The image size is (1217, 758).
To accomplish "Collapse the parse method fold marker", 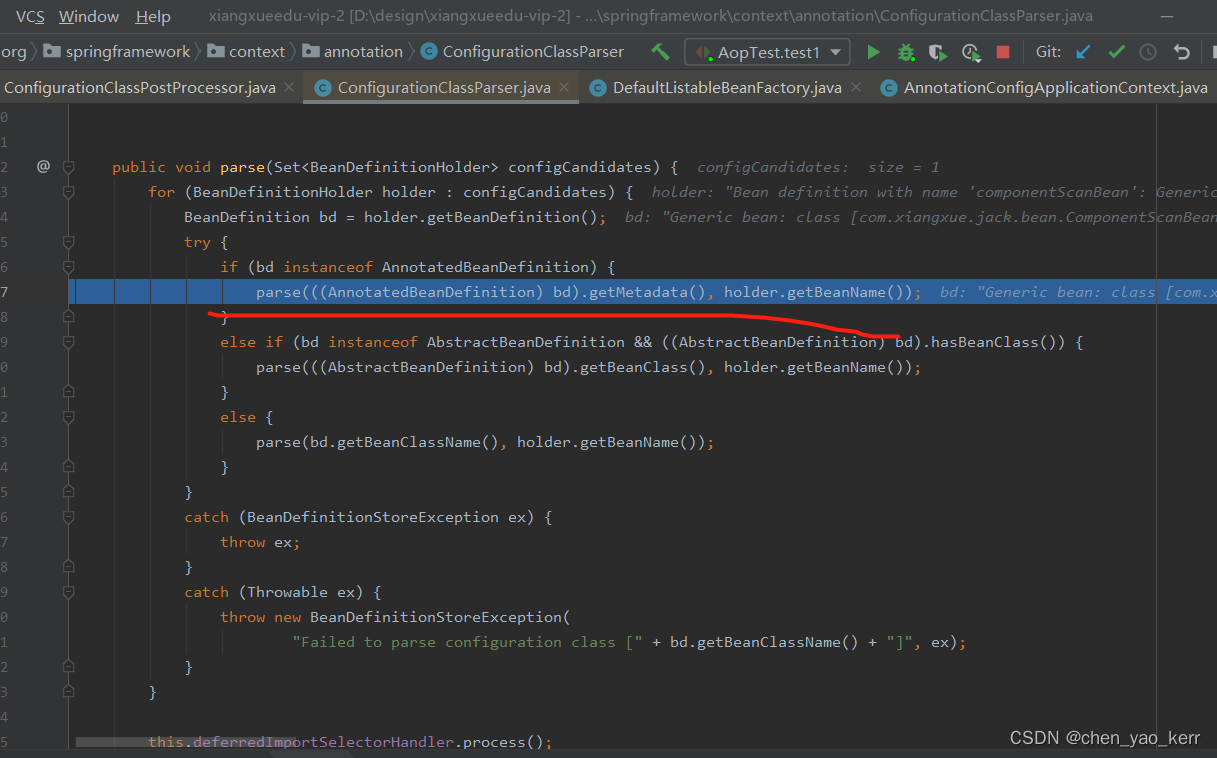I will [69, 167].
